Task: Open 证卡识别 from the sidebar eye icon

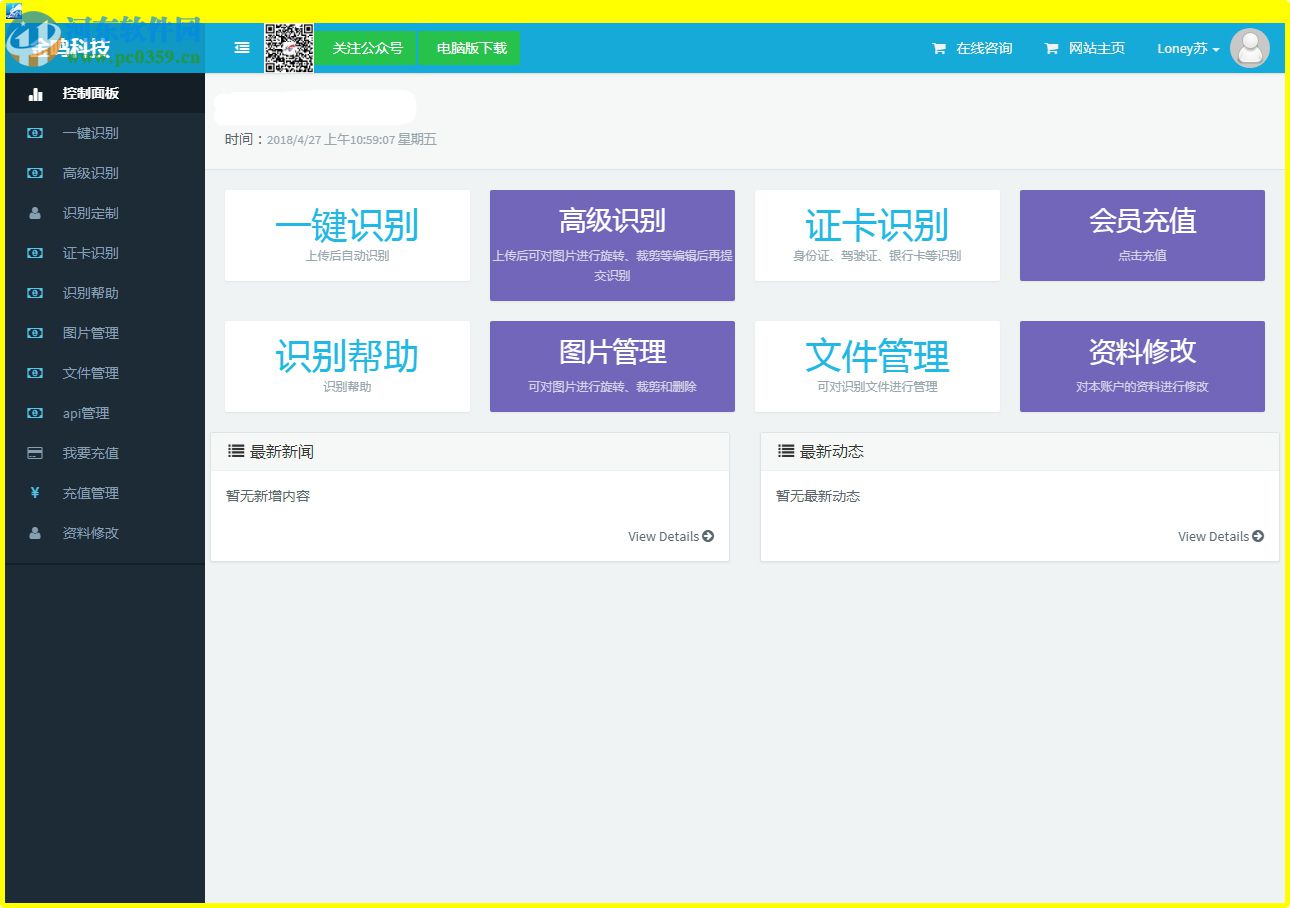Action: (33, 253)
